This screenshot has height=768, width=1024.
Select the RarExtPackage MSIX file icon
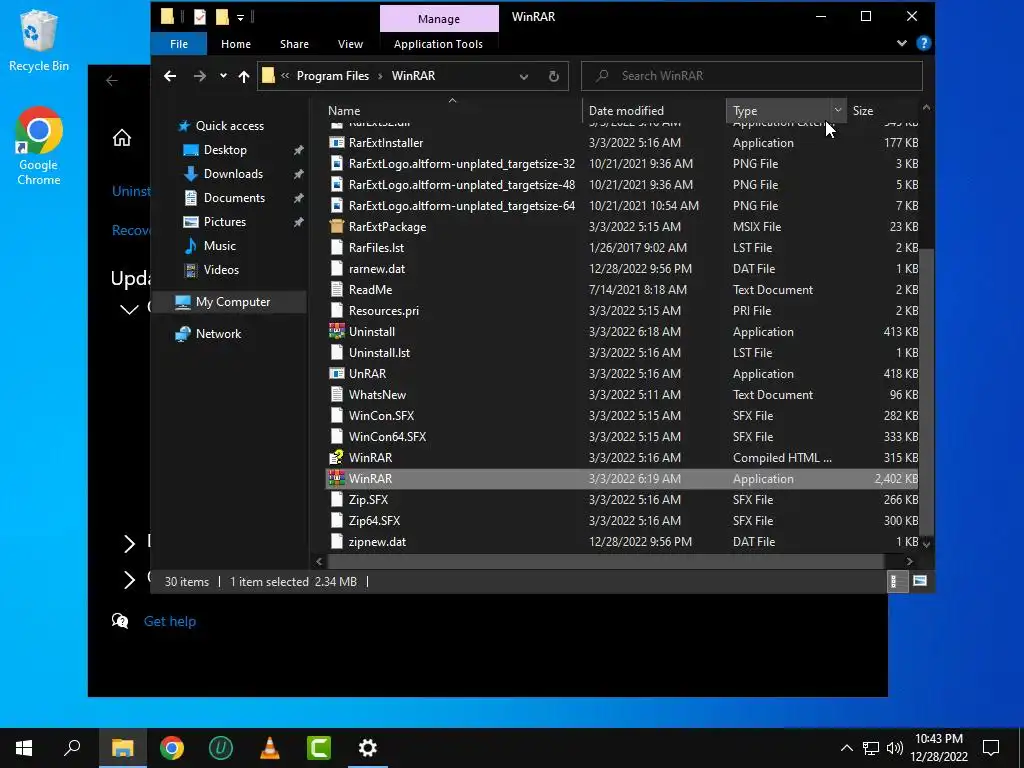(x=336, y=227)
